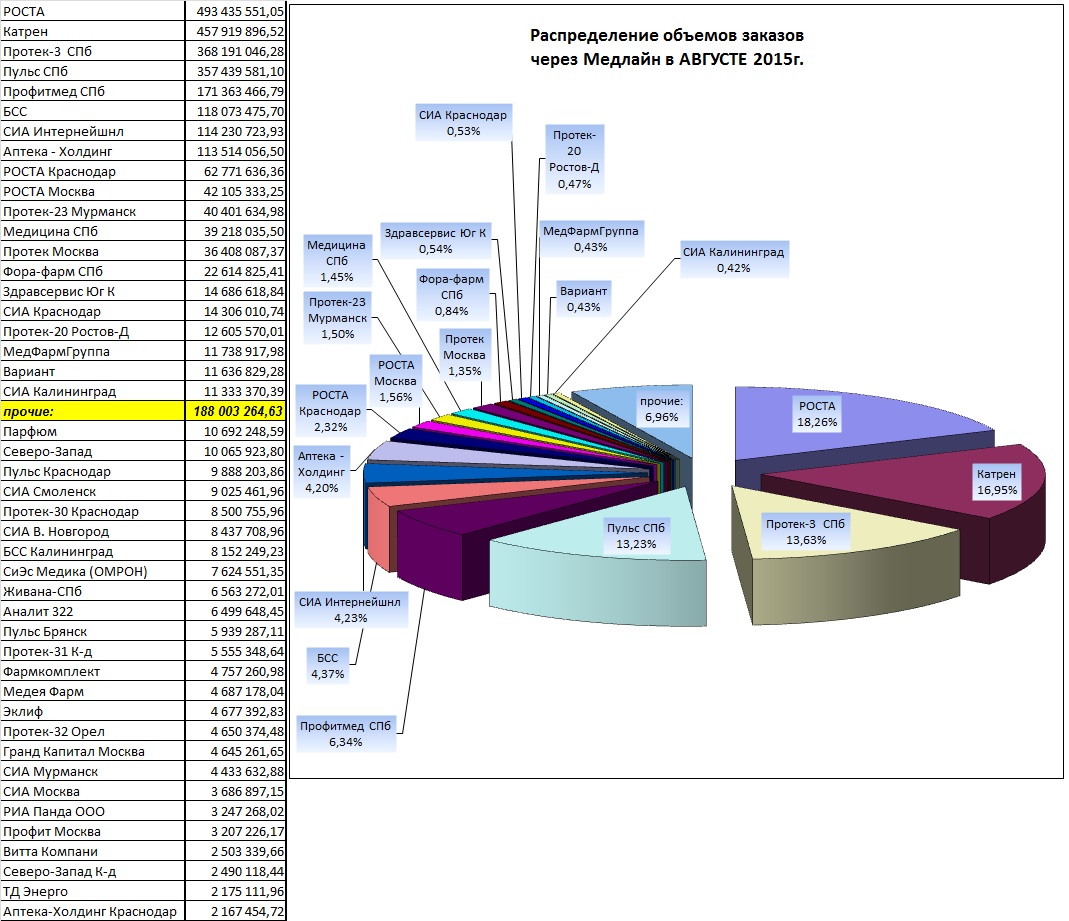Select the cell 'СиЭс Медика (ОМРОН)'
1069x921 pixels.
[93, 571]
